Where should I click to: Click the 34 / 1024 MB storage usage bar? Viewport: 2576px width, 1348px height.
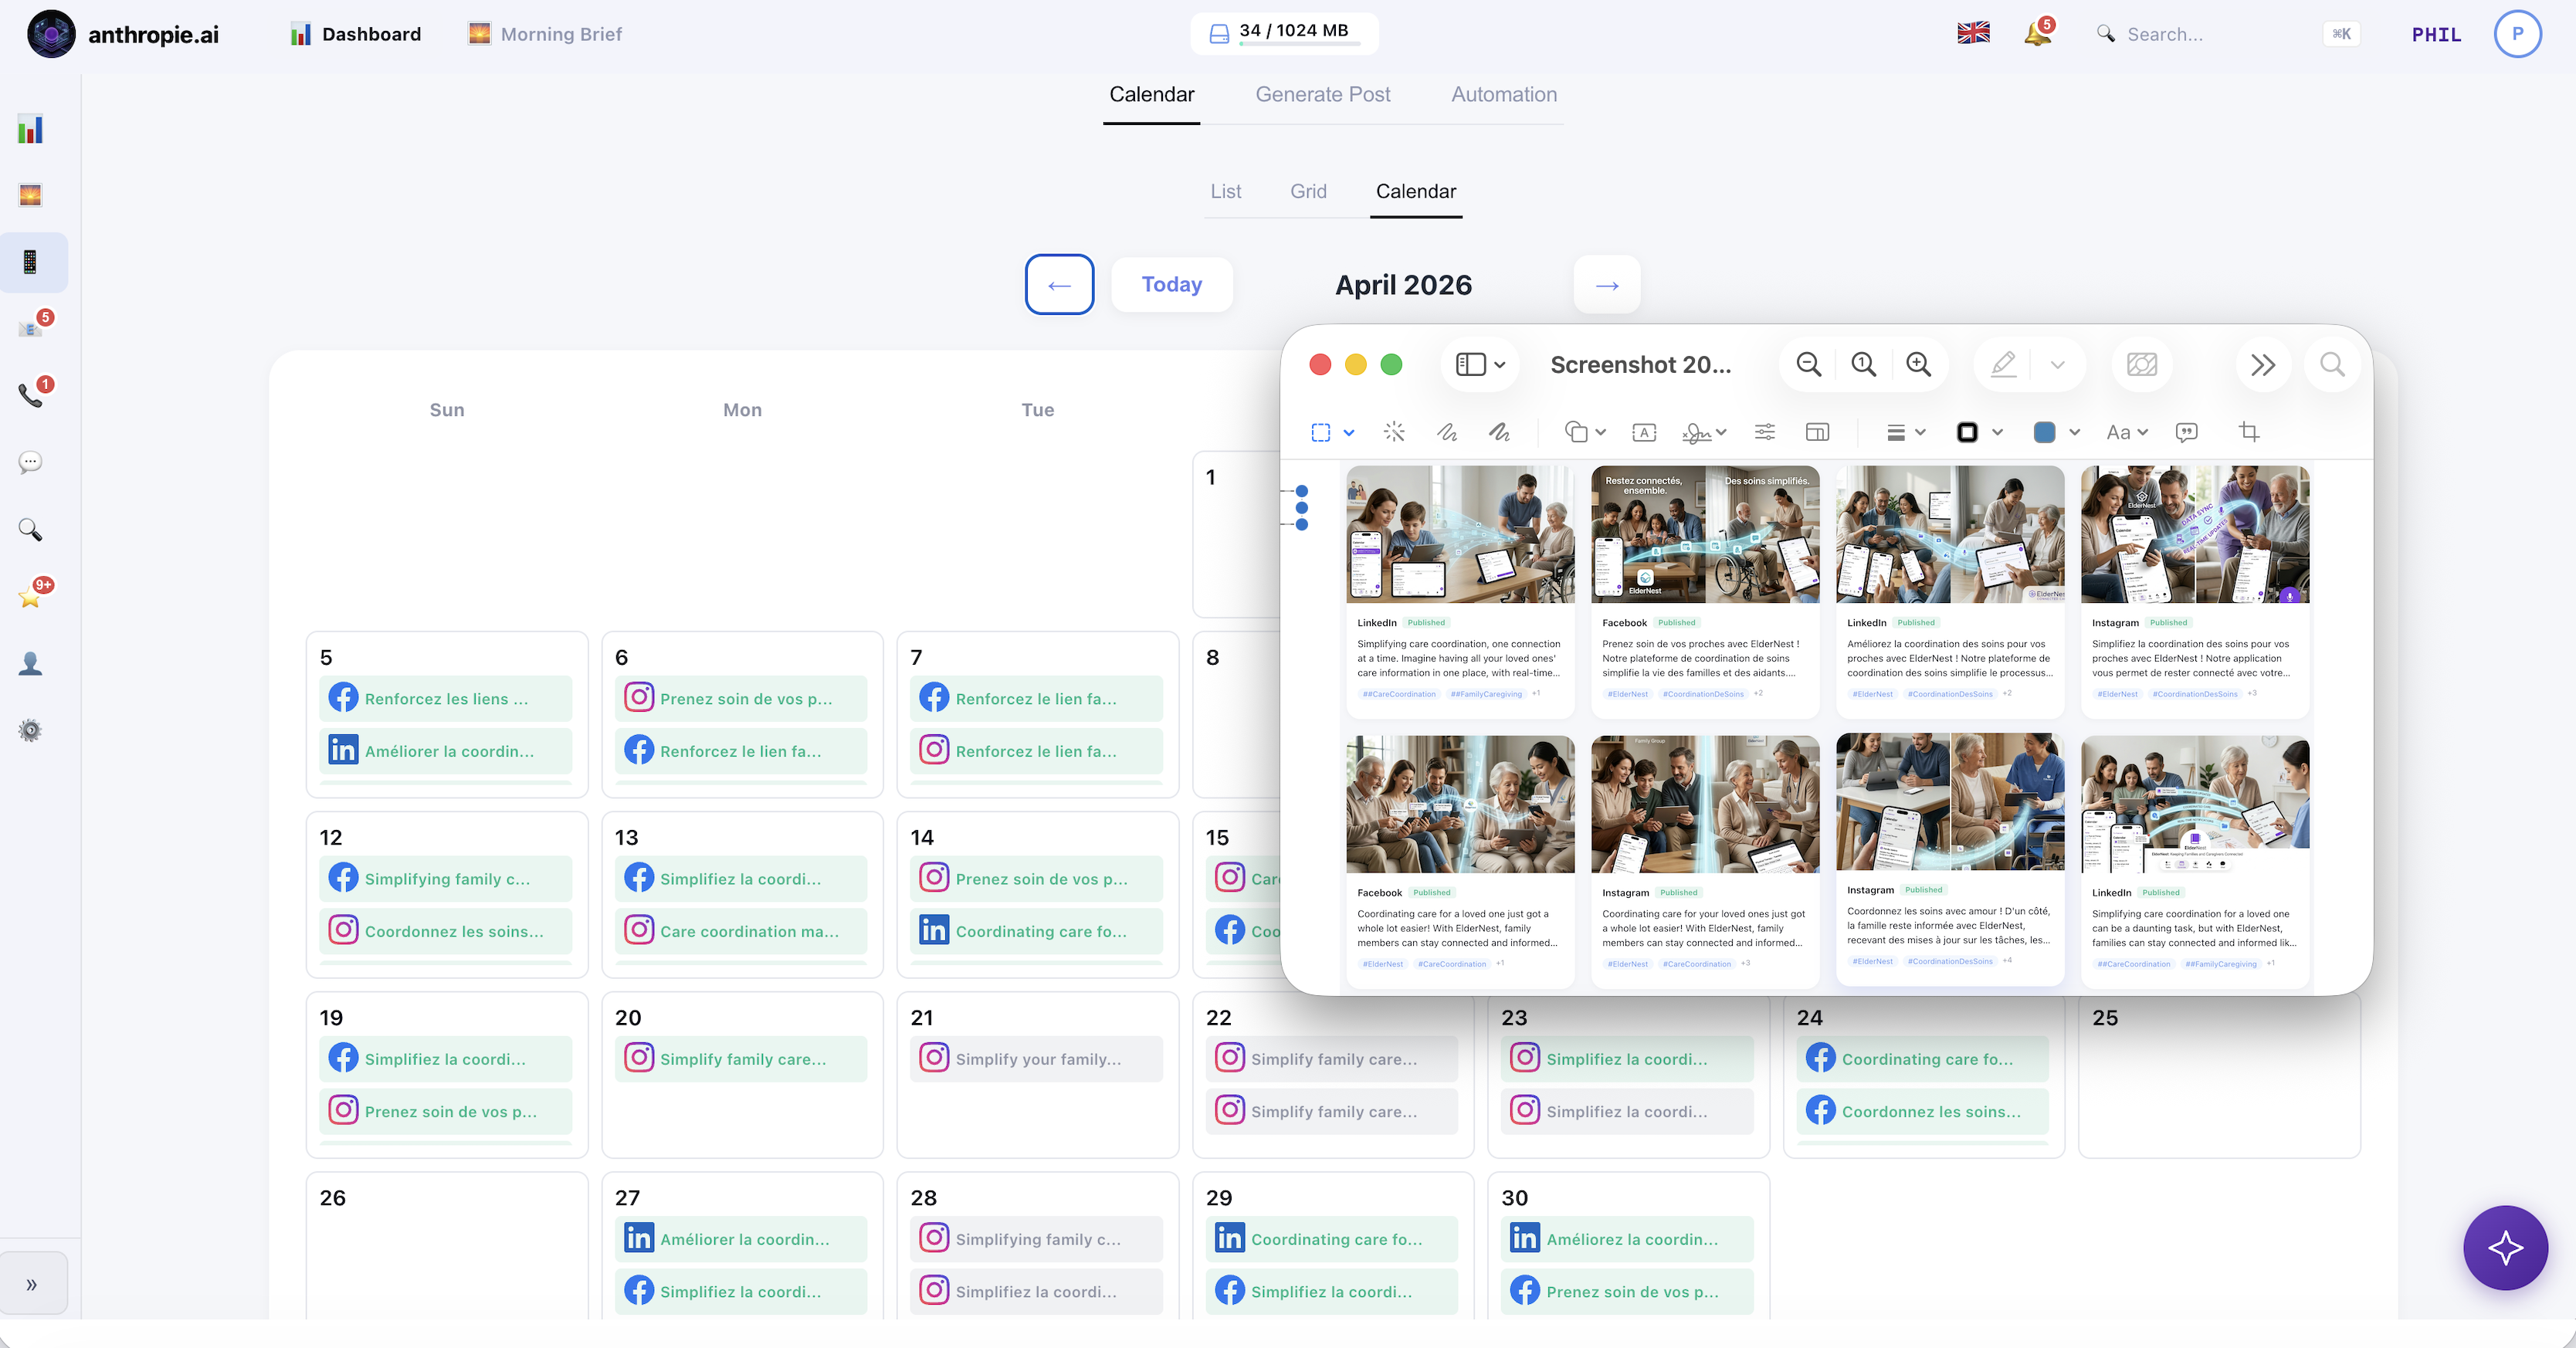point(1284,33)
